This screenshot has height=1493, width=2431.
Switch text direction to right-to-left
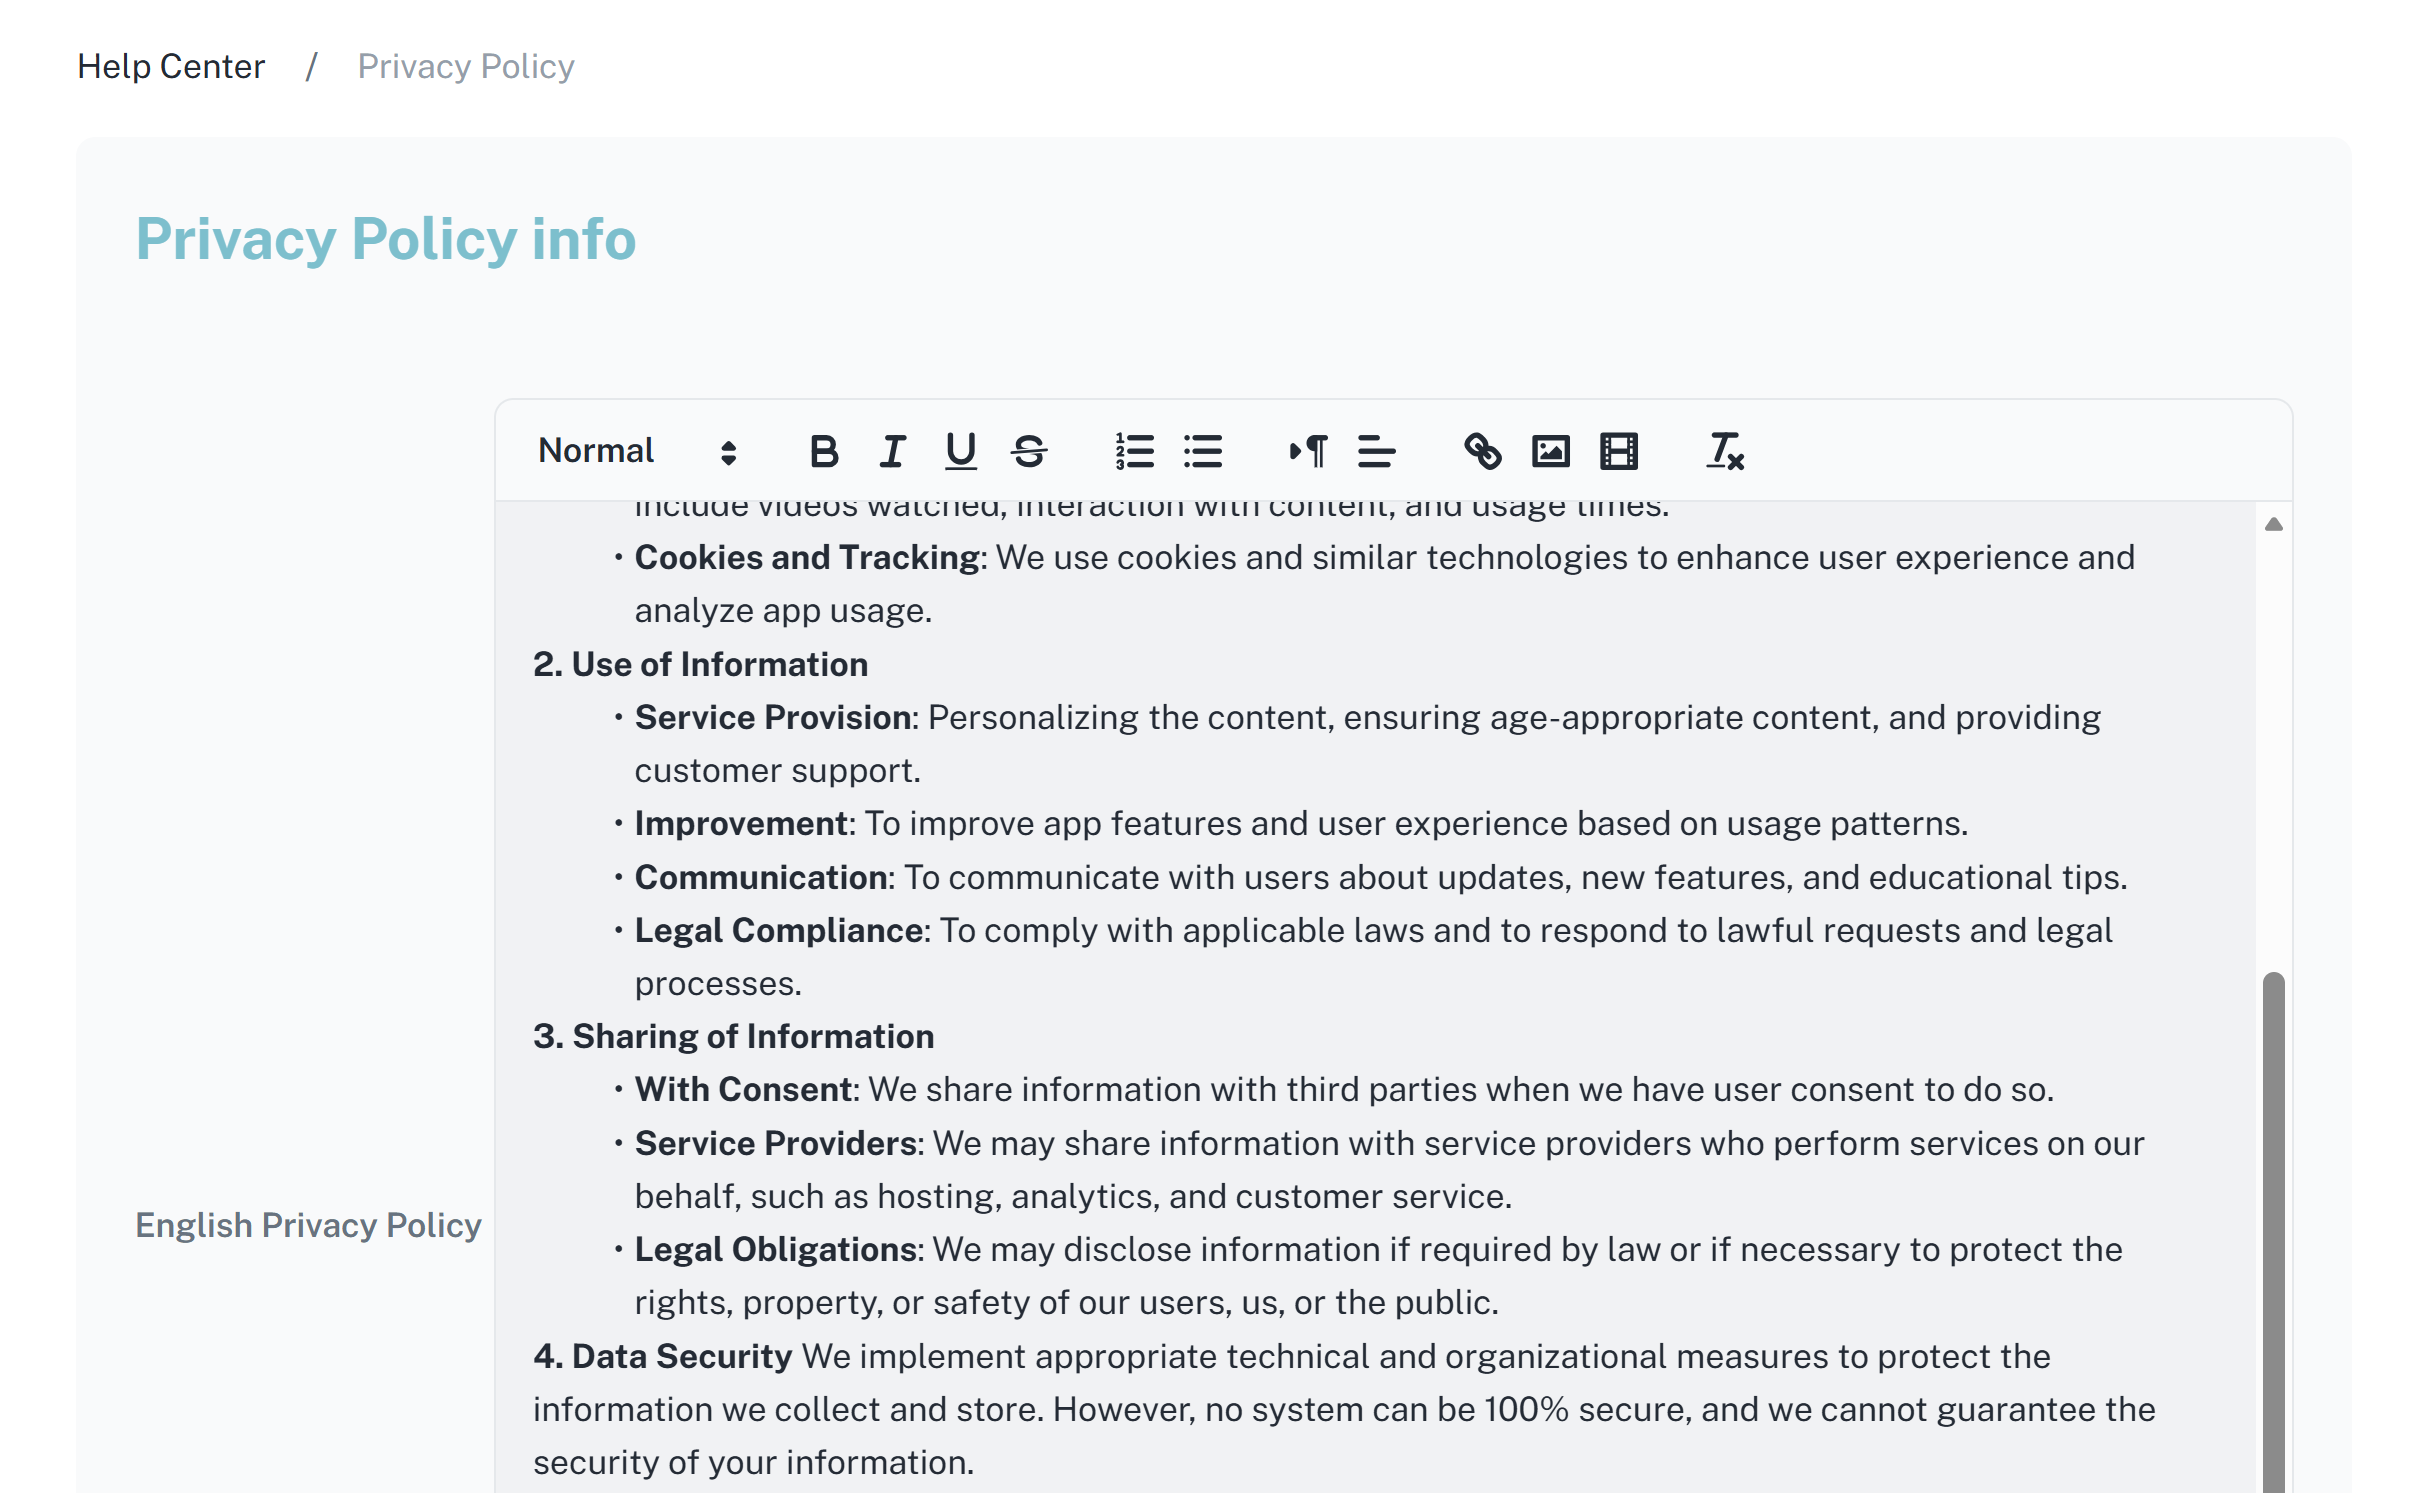(x=1308, y=451)
